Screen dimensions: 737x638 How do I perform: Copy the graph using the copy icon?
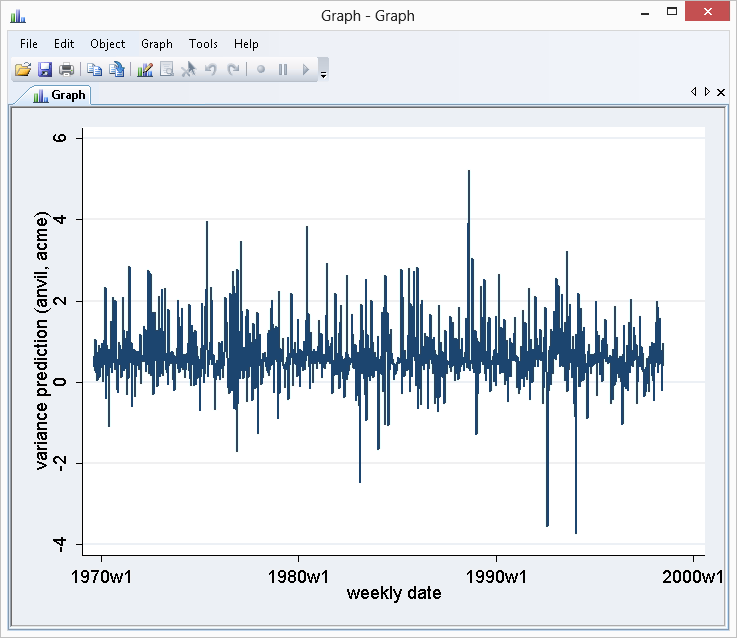(x=94, y=70)
